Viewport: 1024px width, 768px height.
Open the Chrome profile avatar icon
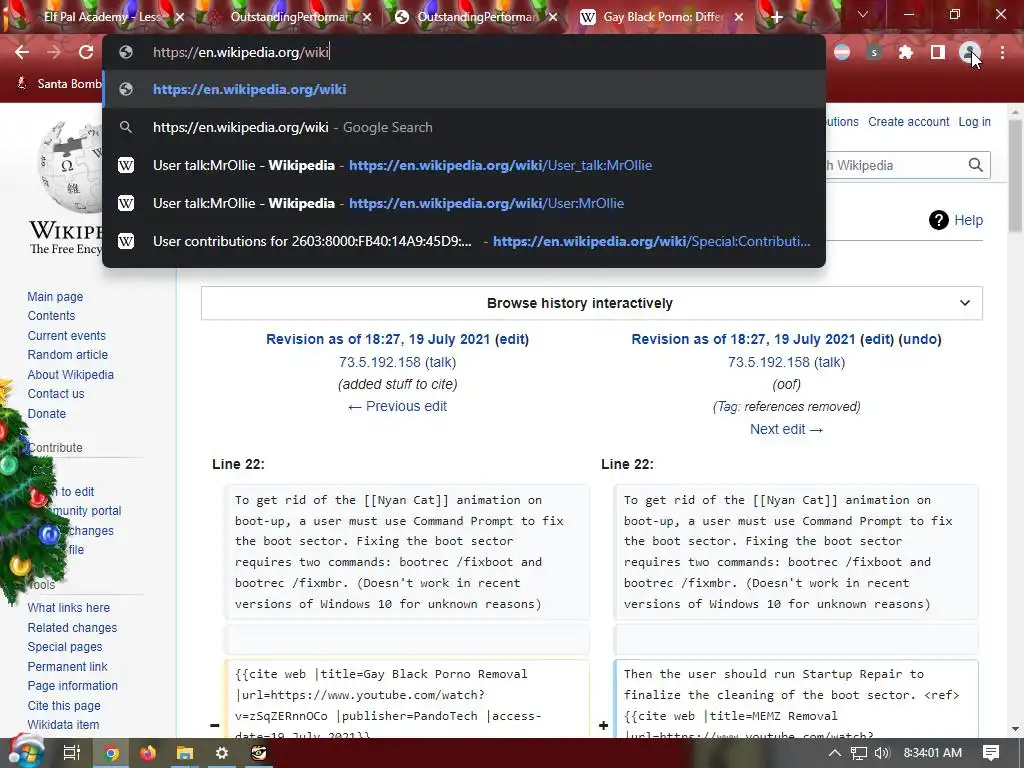[970, 52]
